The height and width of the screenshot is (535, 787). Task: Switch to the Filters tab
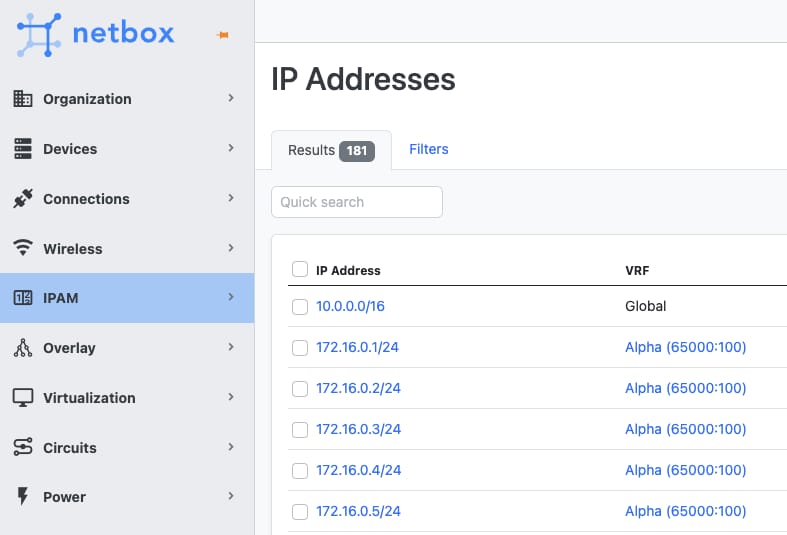coord(429,149)
